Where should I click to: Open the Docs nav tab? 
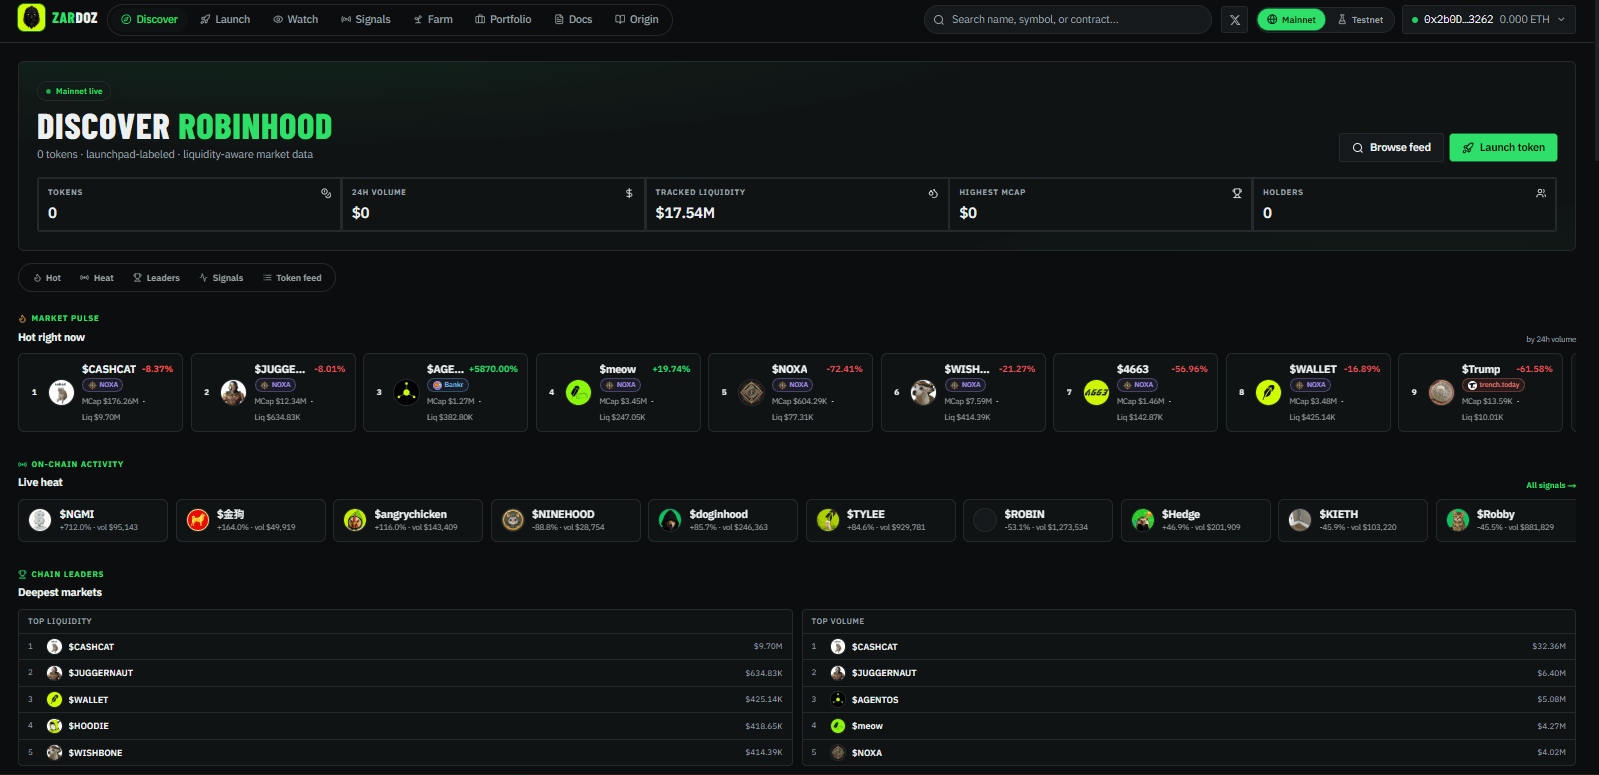tap(573, 19)
